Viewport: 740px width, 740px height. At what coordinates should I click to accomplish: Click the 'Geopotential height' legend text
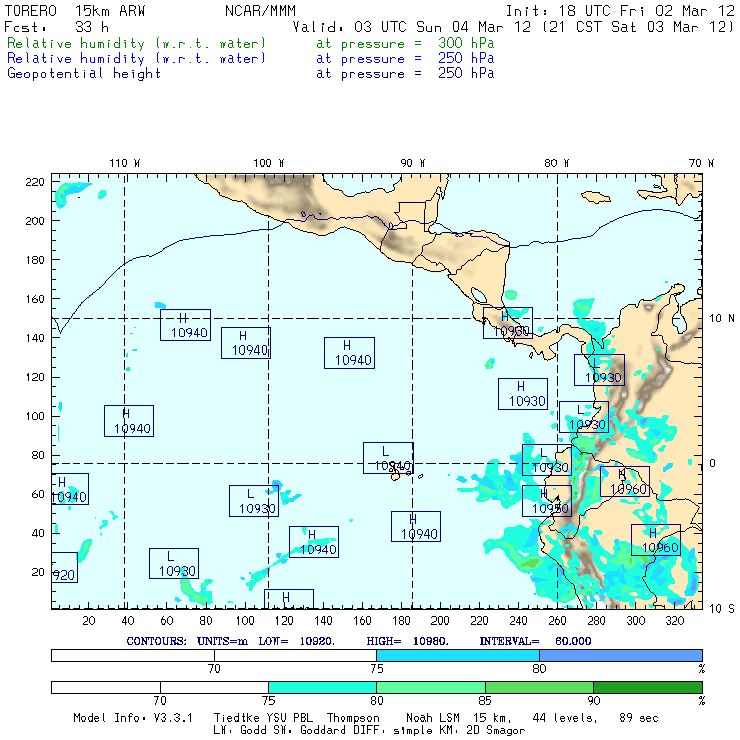(84, 74)
